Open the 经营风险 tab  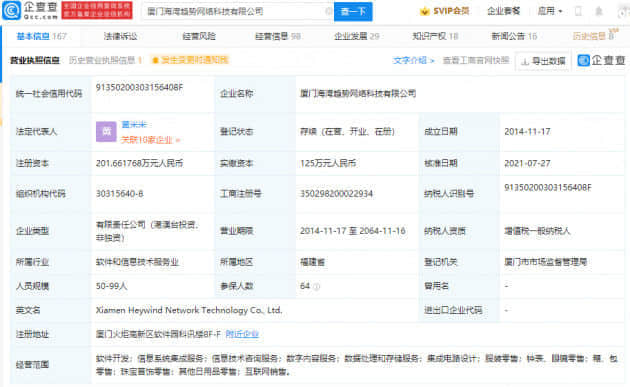199,37
